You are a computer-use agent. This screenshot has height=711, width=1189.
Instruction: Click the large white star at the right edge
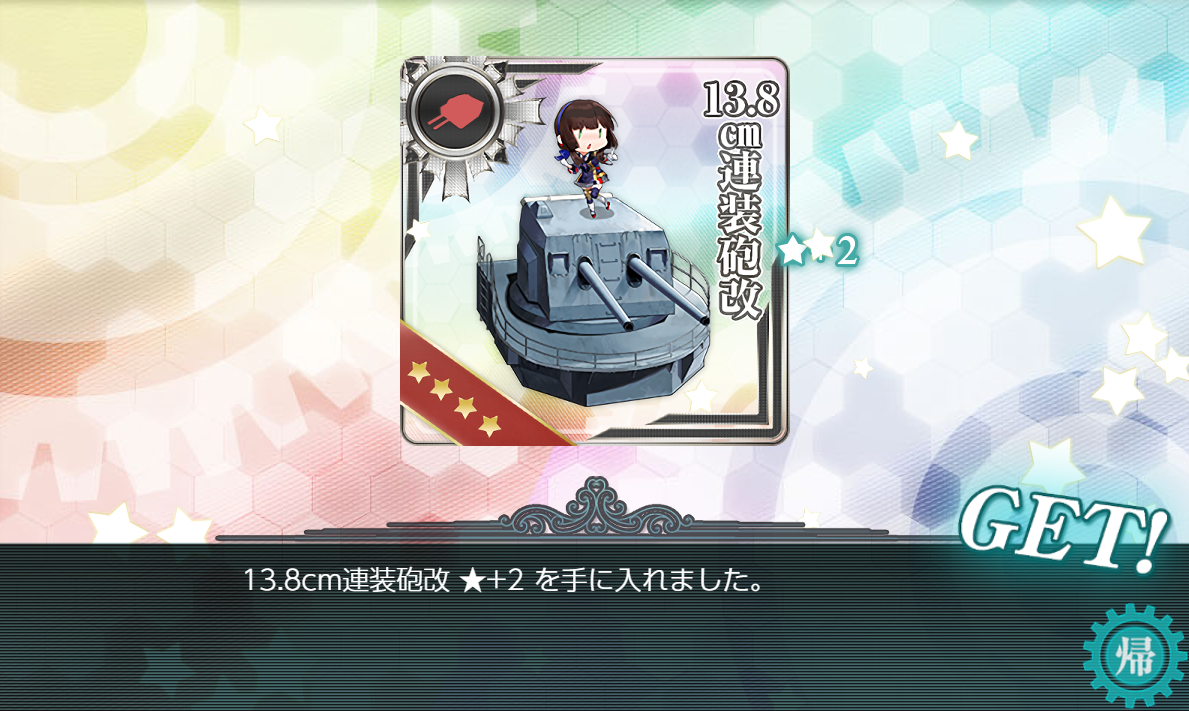pyautogui.click(x=1115, y=232)
